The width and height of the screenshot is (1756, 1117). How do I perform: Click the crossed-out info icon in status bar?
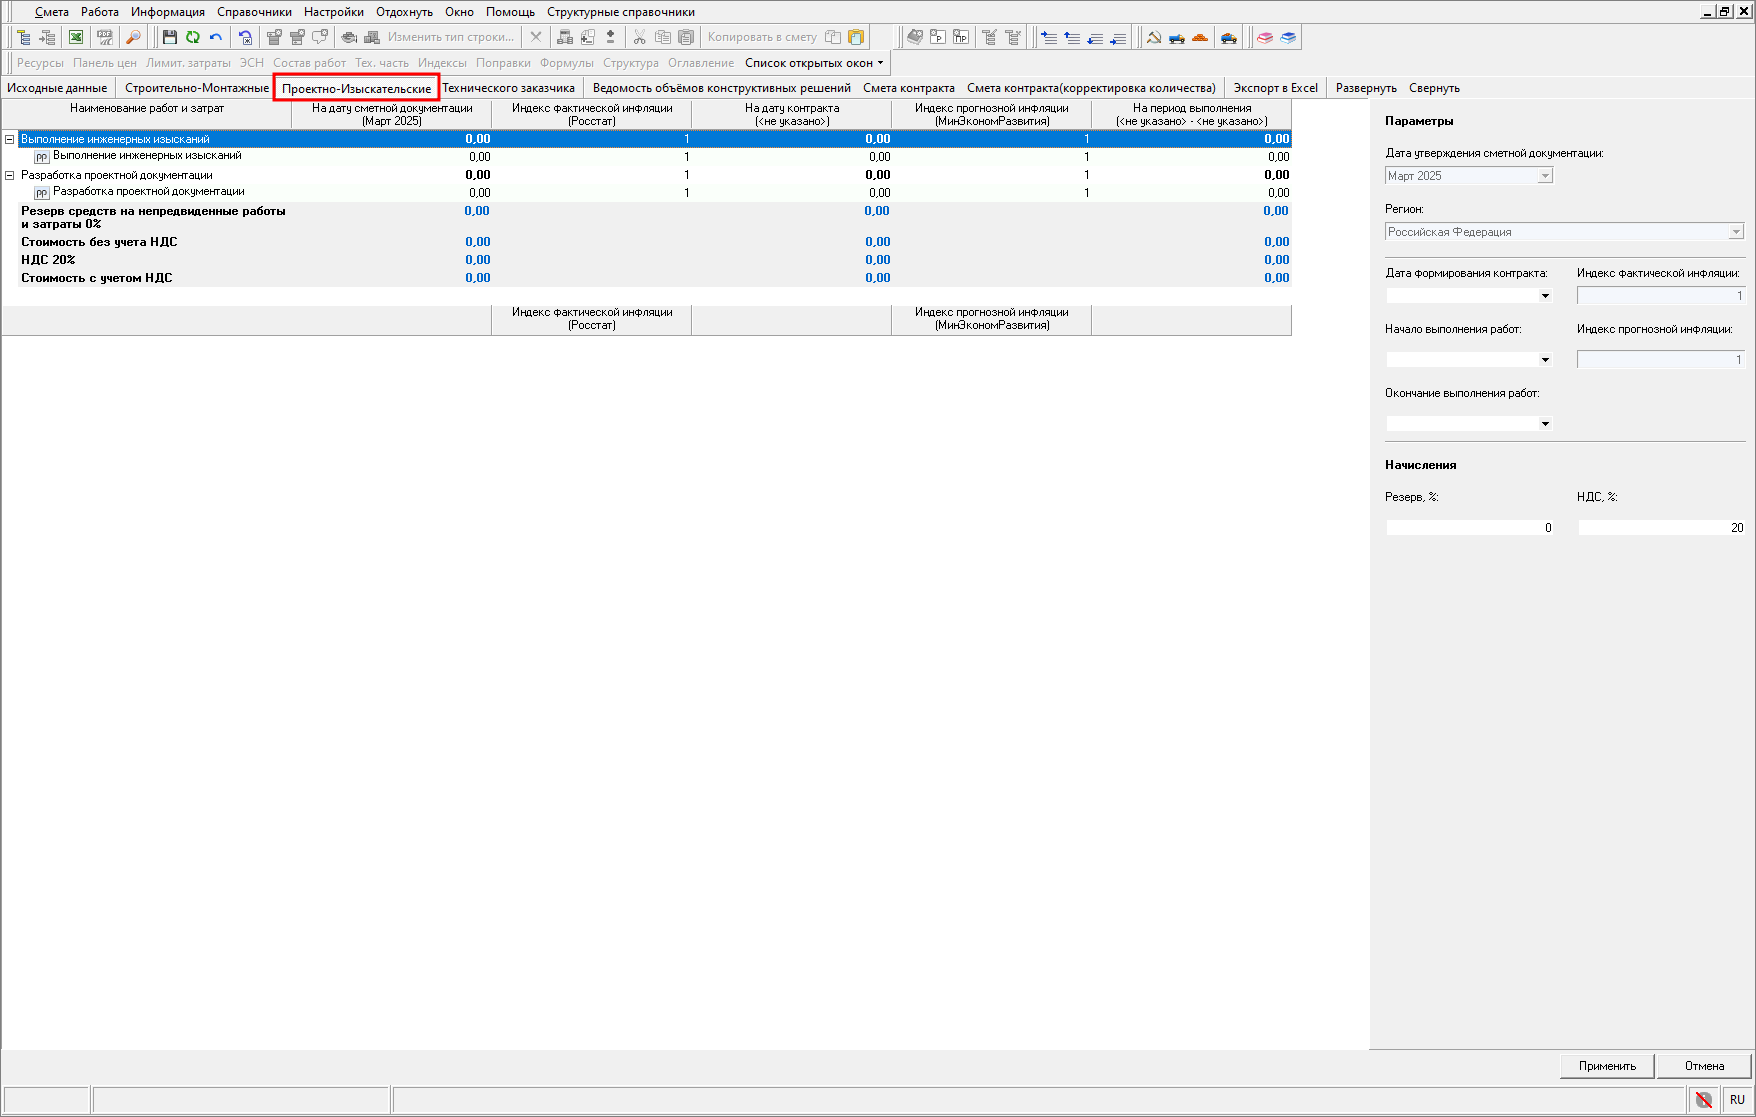click(1704, 1099)
